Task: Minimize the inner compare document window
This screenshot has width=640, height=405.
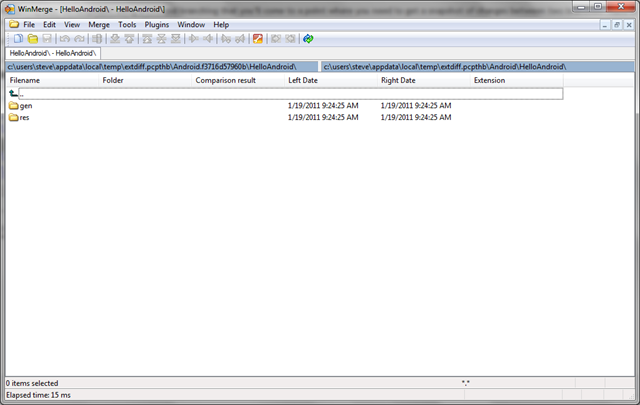Action: point(604,25)
